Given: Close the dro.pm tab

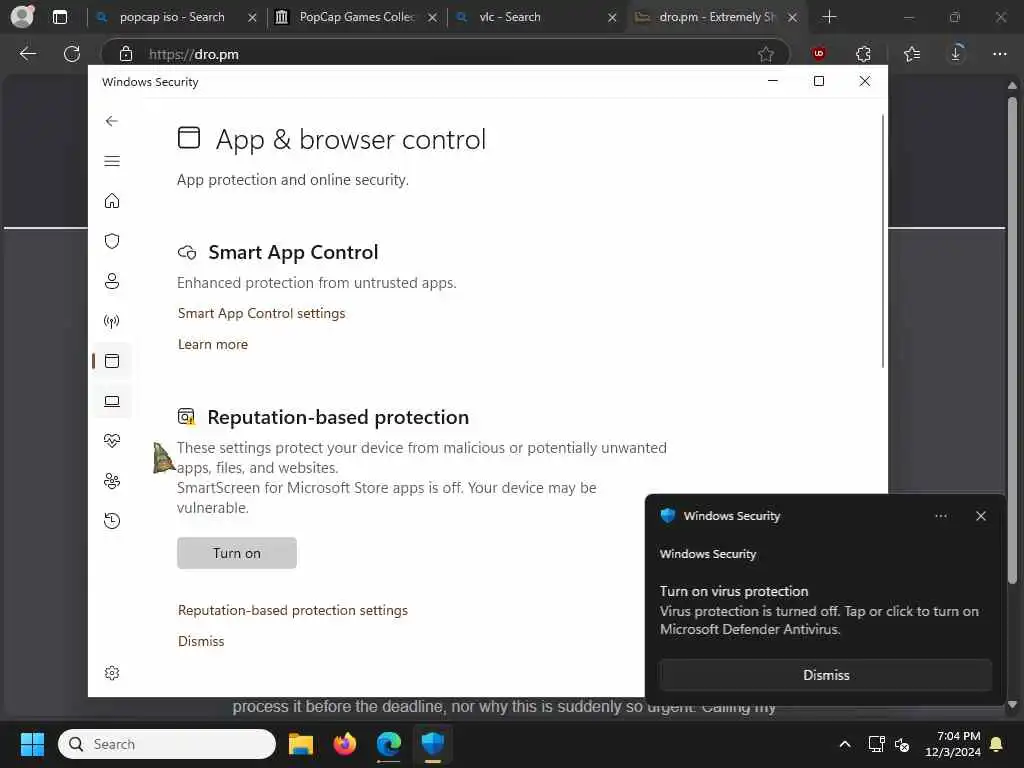Looking at the screenshot, I should click(x=792, y=18).
